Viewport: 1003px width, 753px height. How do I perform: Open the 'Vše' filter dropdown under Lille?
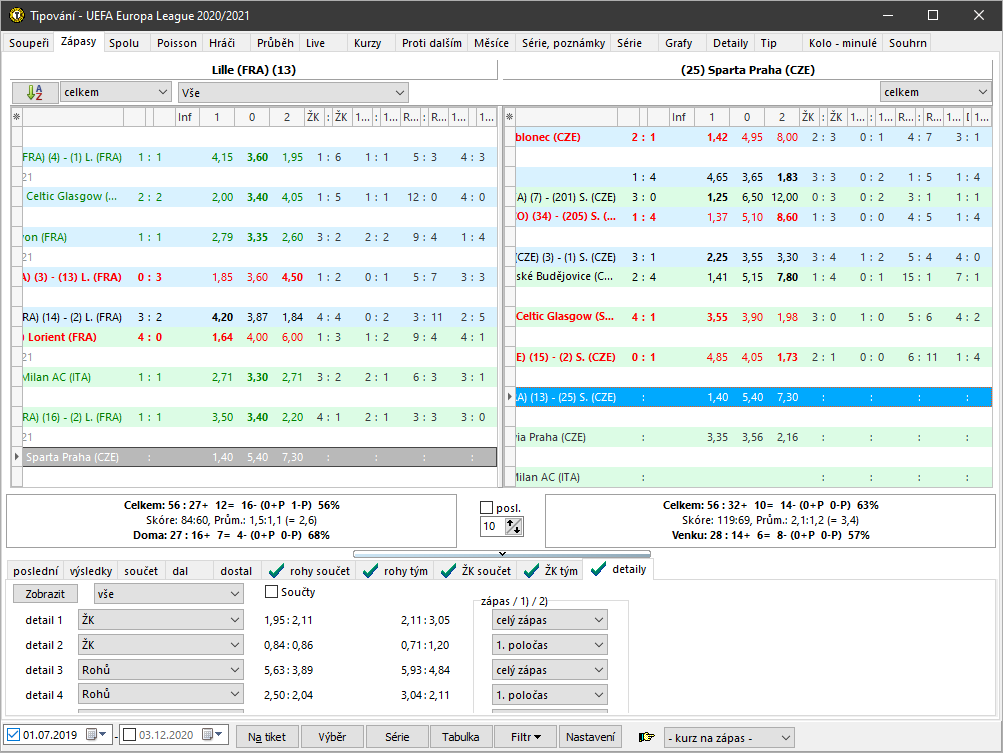[292, 92]
